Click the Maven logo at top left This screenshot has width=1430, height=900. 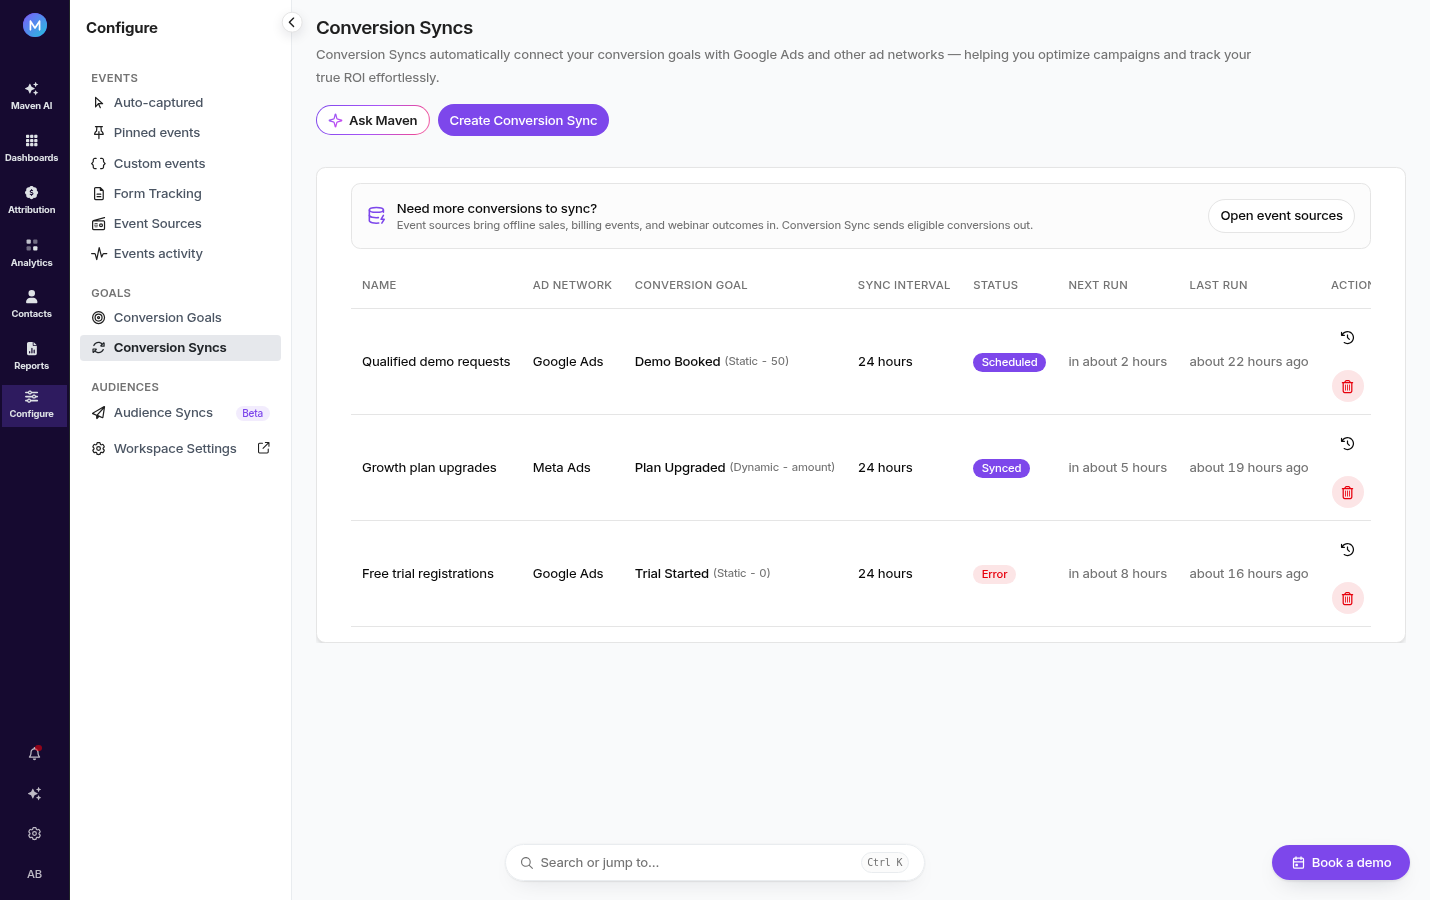(35, 25)
